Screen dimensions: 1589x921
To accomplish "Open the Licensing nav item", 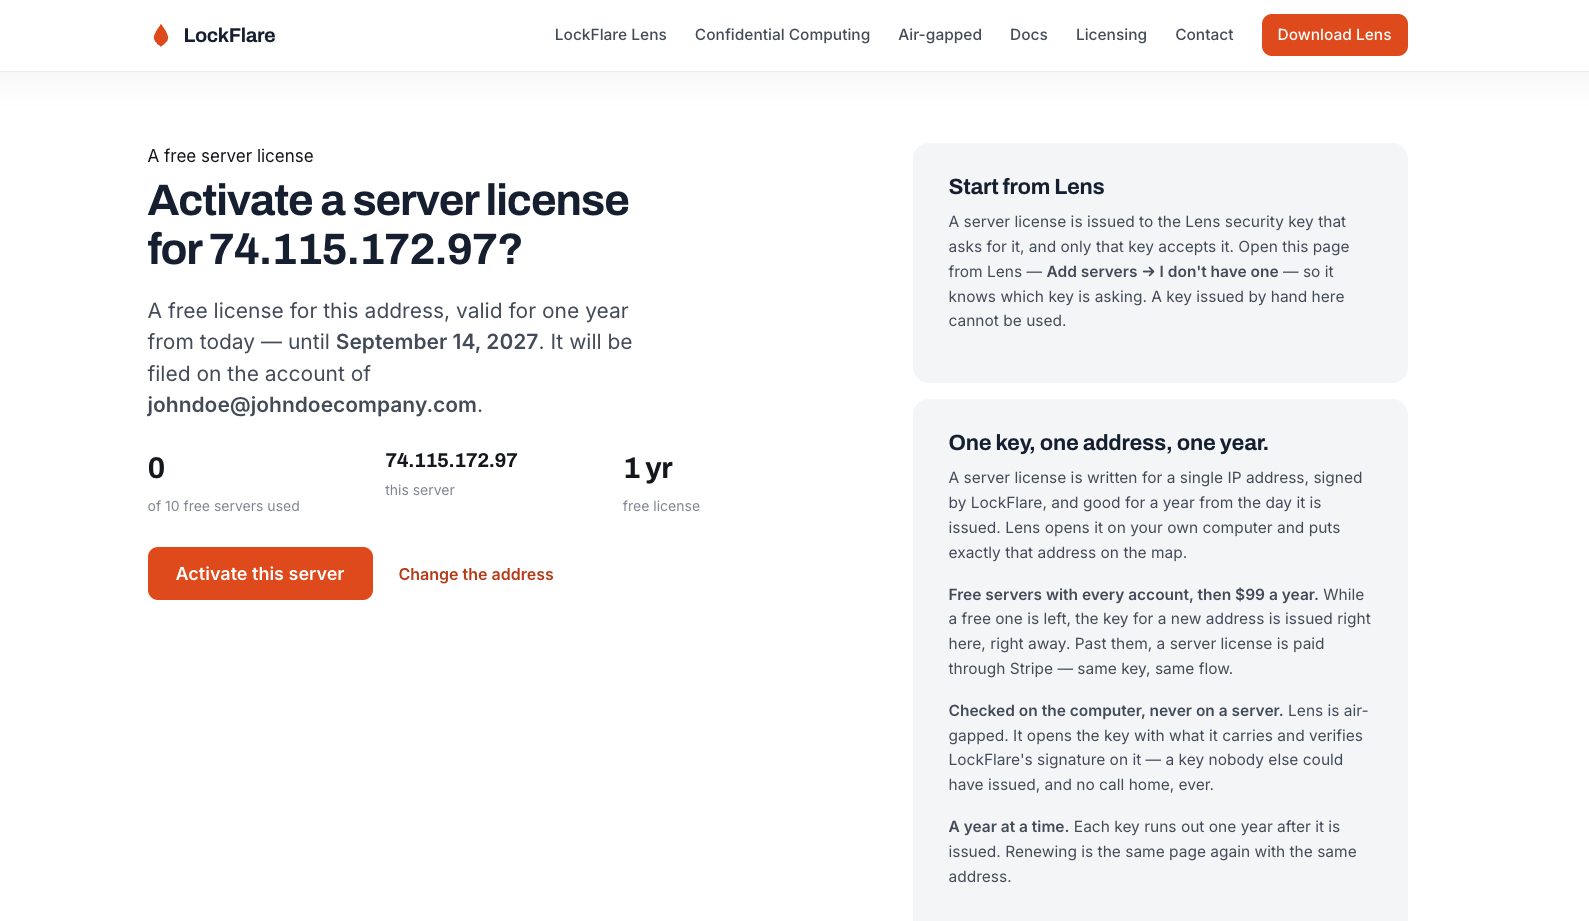I will tap(1111, 35).
